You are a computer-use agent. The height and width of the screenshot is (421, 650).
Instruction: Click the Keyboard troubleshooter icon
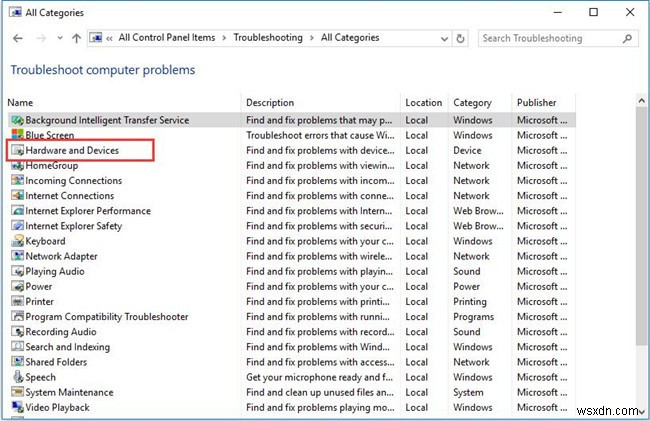click(x=17, y=241)
